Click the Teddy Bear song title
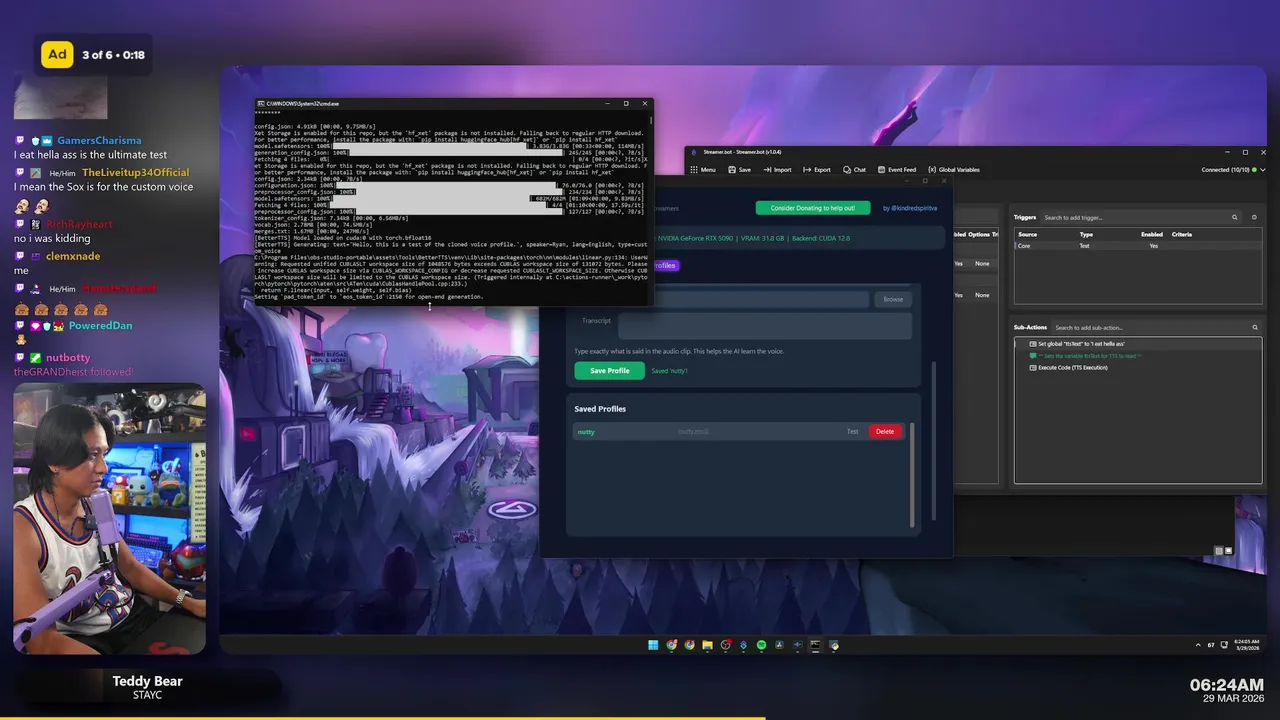The height and width of the screenshot is (720, 1280). pyautogui.click(x=147, y=681)
